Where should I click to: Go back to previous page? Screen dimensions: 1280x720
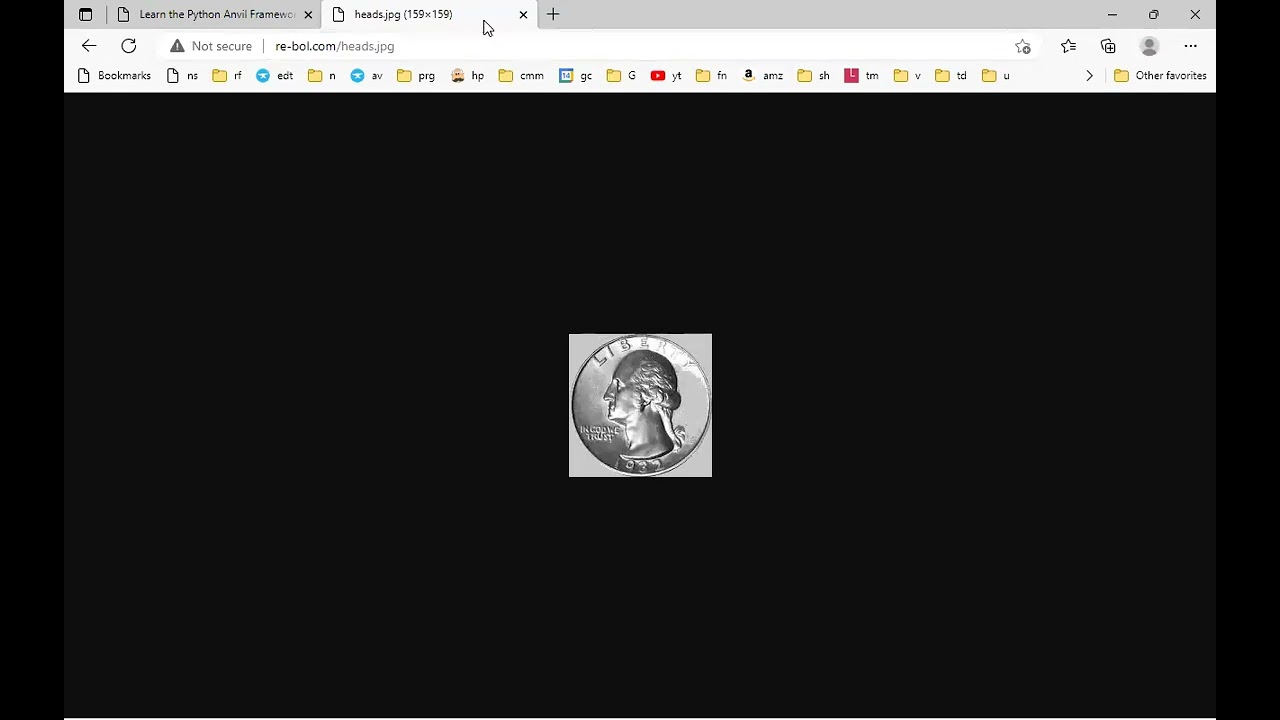(89, 46)
